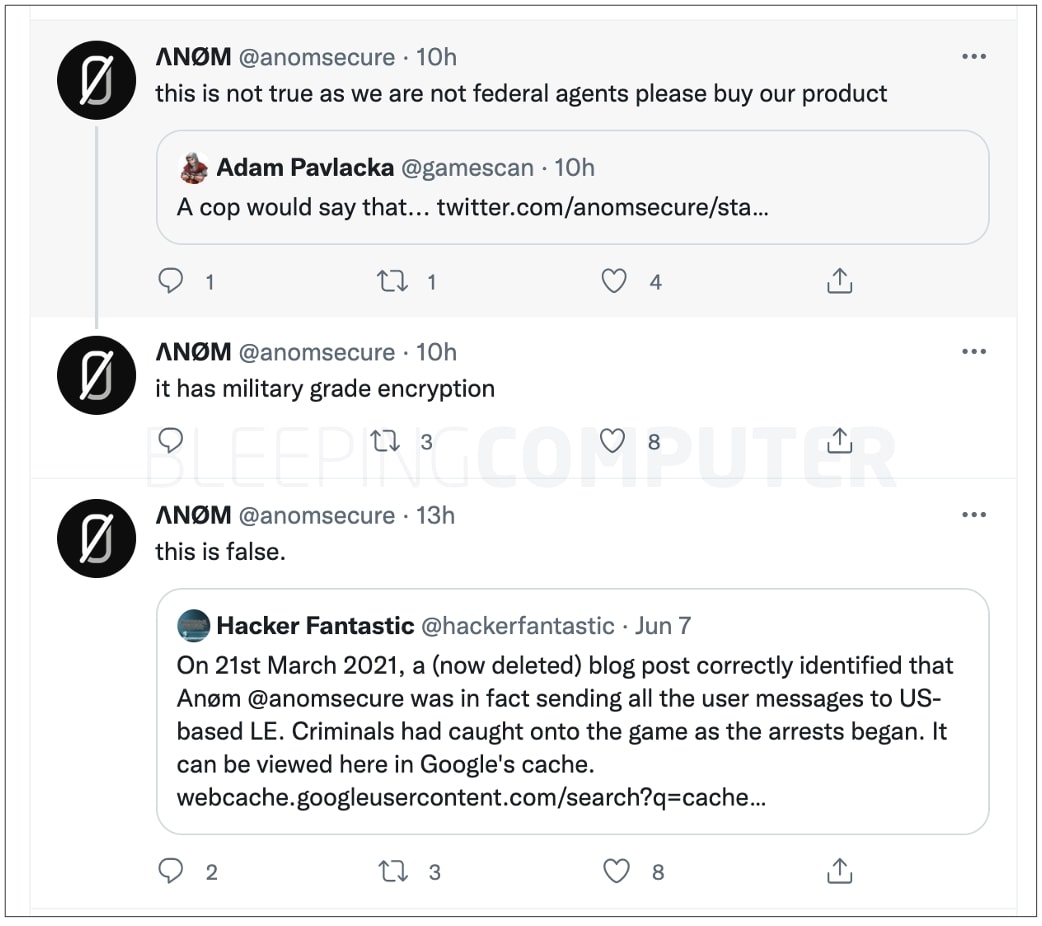This screenshot has width=1042, height=926.
Task: Open more options on 'this is false' tweet
Action: tap(973, 515)
